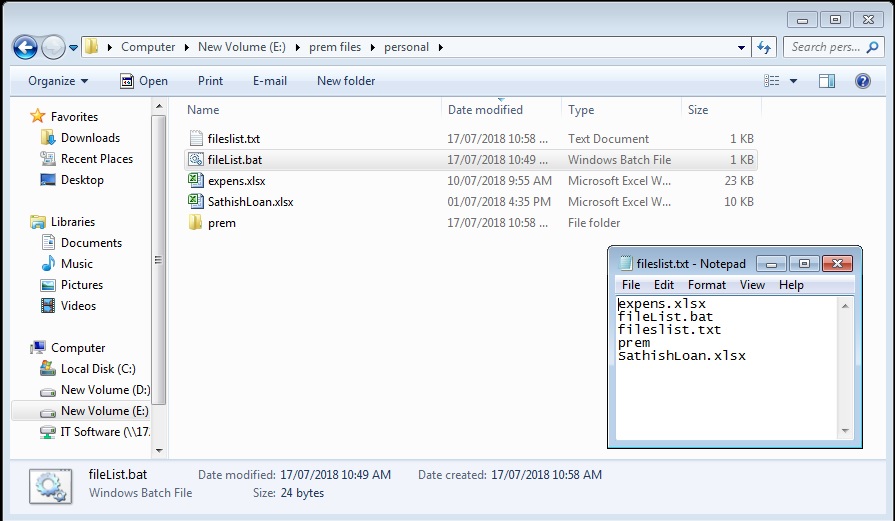This screenshot has width=895, height=521.
Task: Click the New folder button
Action: tap(346, 81)
